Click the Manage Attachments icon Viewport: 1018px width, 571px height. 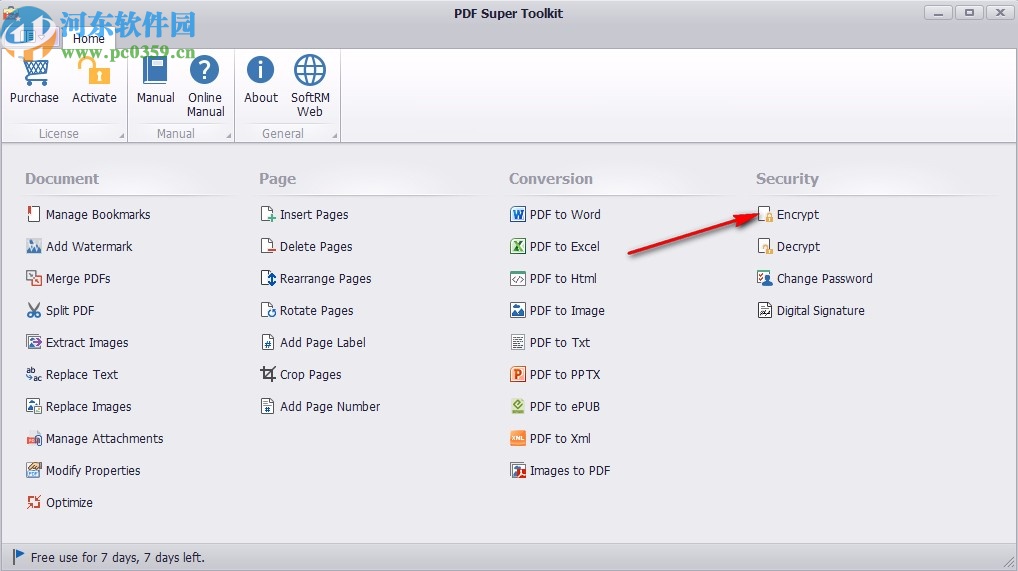point(33,438)
